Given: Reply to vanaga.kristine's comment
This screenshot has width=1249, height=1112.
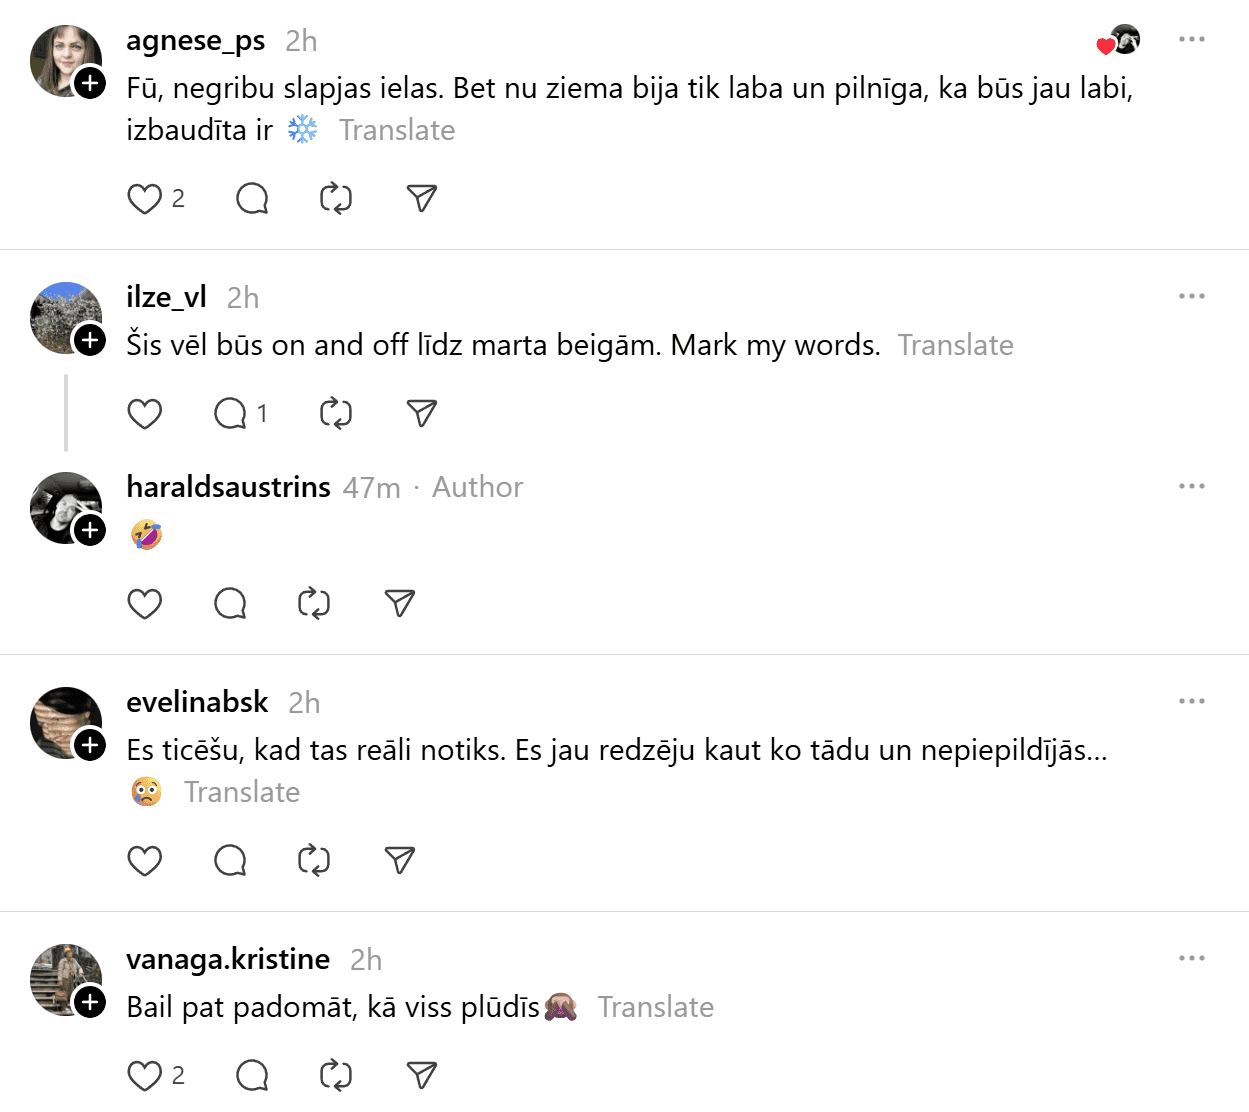Looking at the screenshot, I should 252,1076.
